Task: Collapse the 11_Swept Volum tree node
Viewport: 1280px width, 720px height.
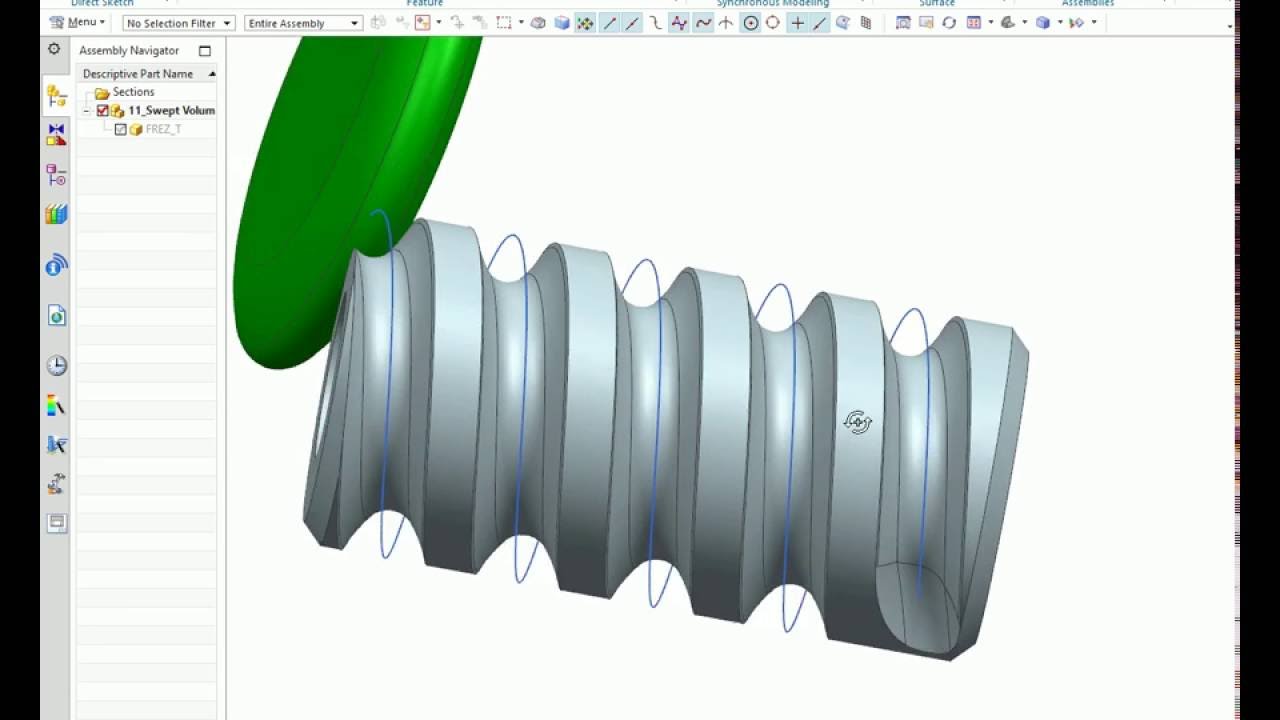Action: click(87, 111)
